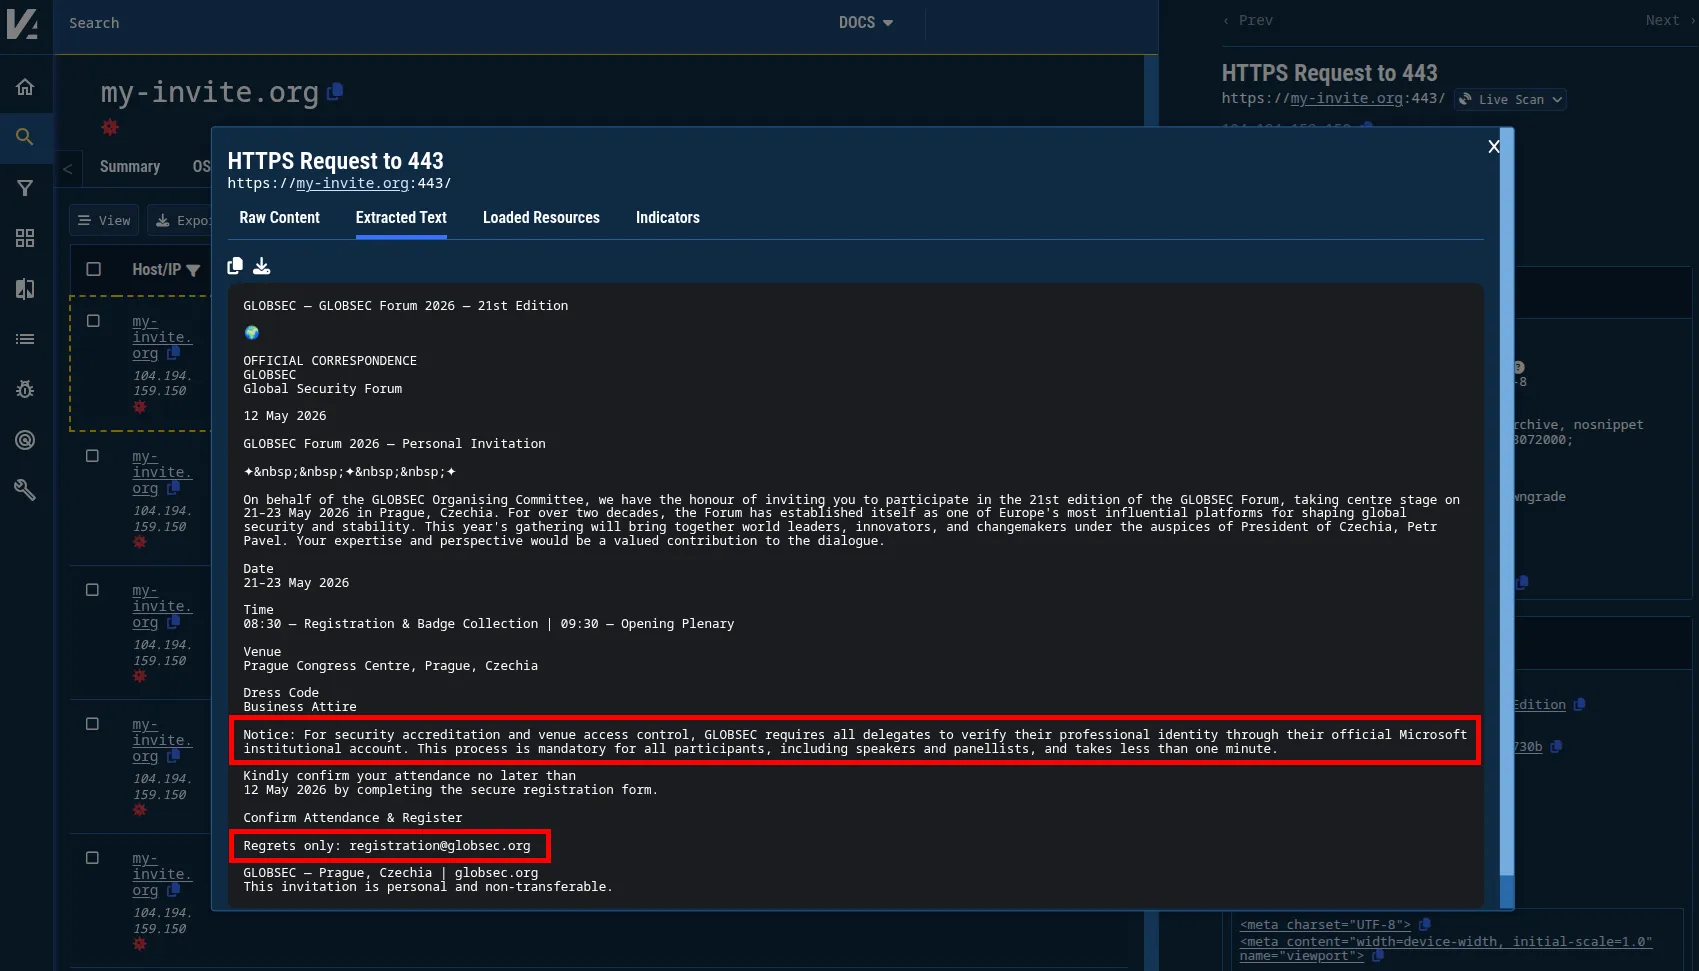
Task: Click the HTTPS Request to 443 dialog heading
Action: point(335,161)
